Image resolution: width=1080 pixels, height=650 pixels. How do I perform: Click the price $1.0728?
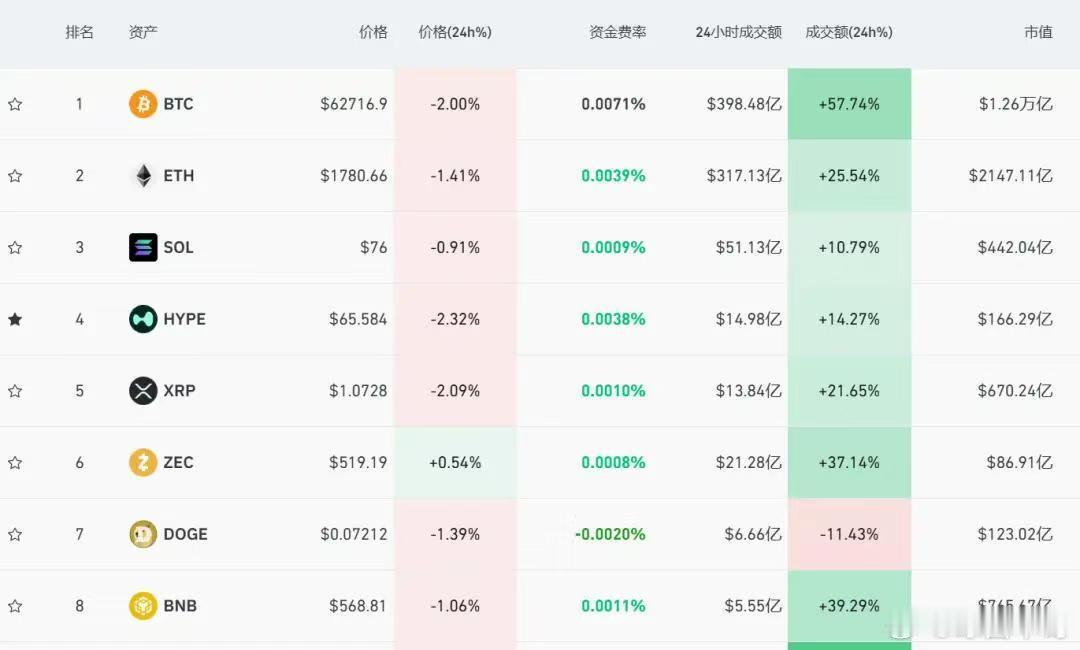pos(358,390)
